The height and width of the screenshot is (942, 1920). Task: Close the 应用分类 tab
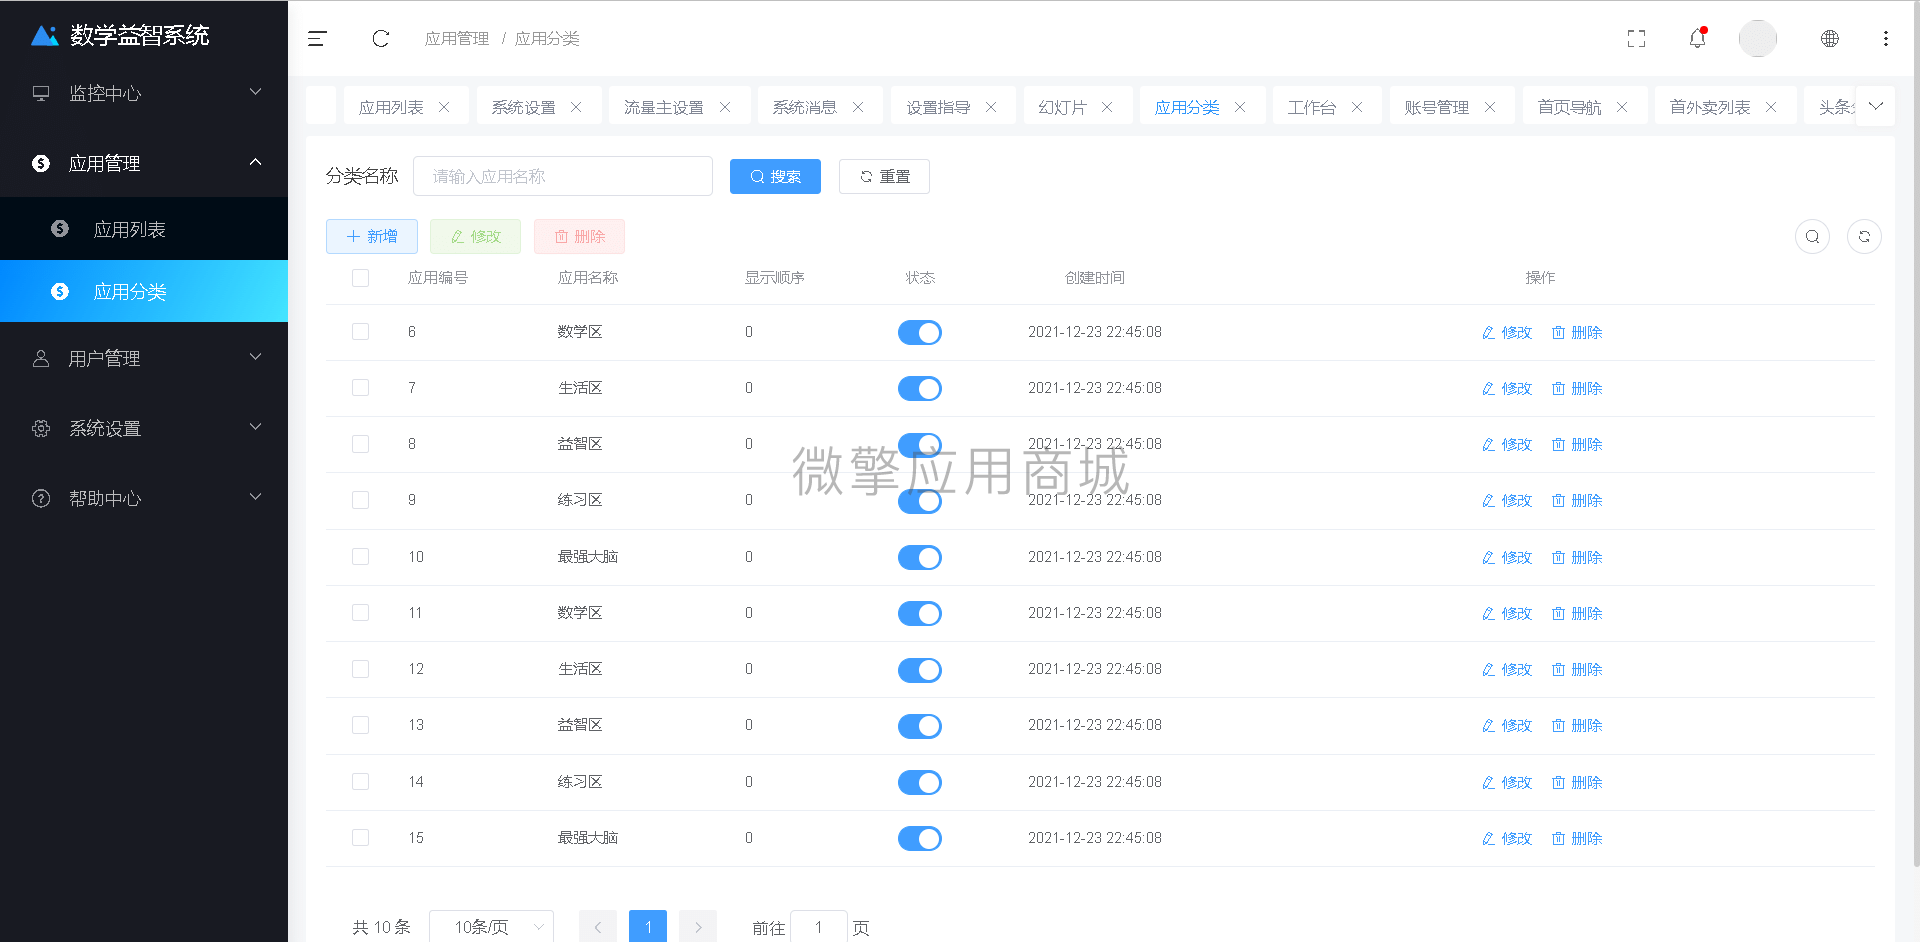tap(1240, 107)
